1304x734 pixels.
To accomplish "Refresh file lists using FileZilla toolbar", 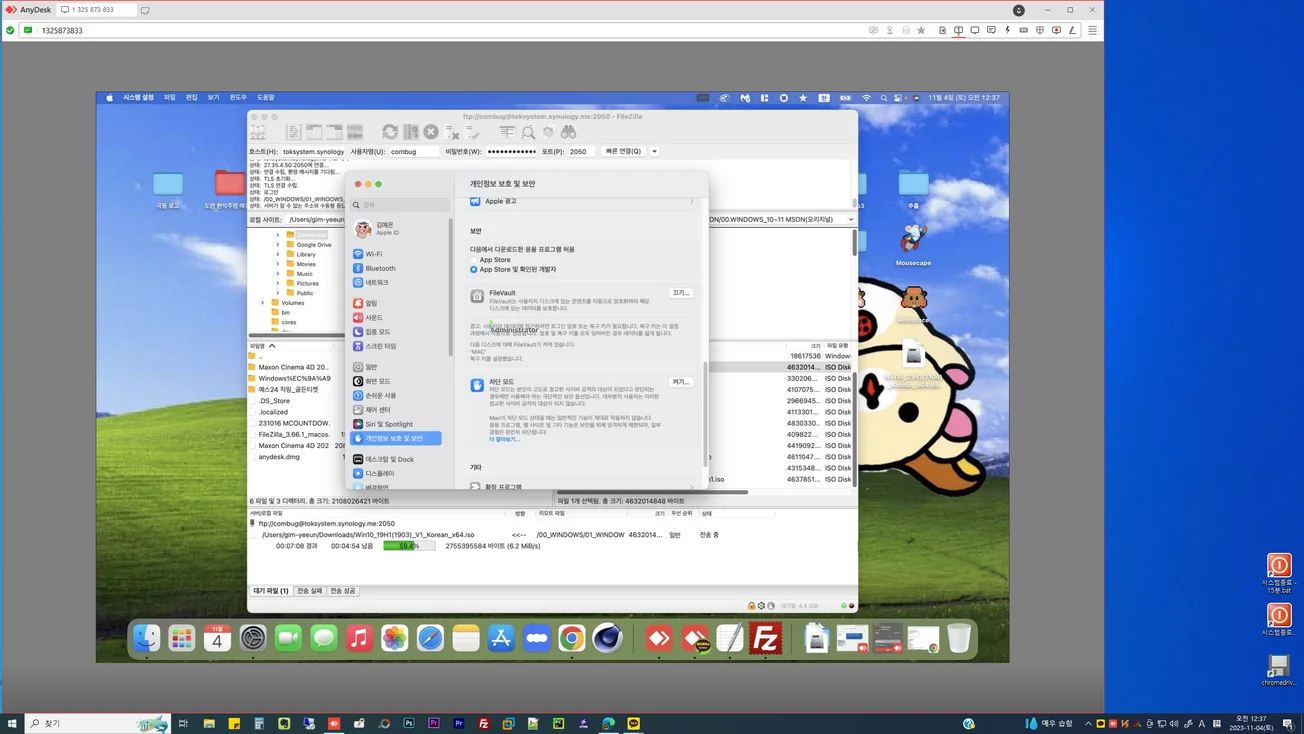I will [x=390, y=132].
